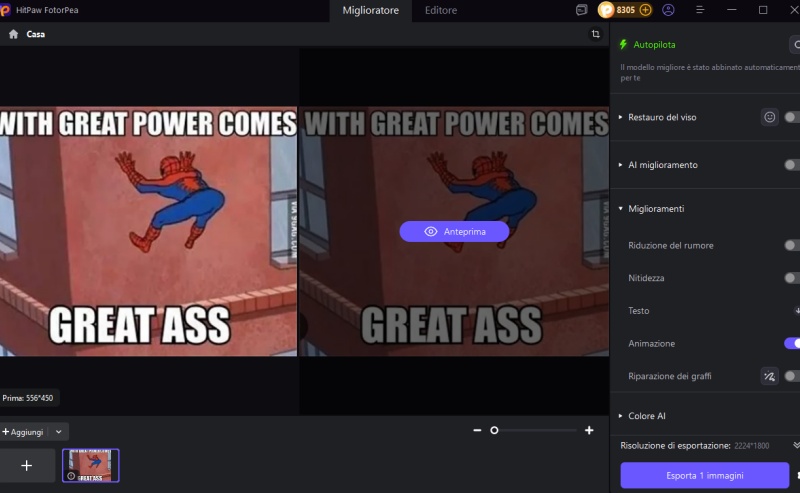Click the 2224*1800 export resolution value

[x=752, y=446]
